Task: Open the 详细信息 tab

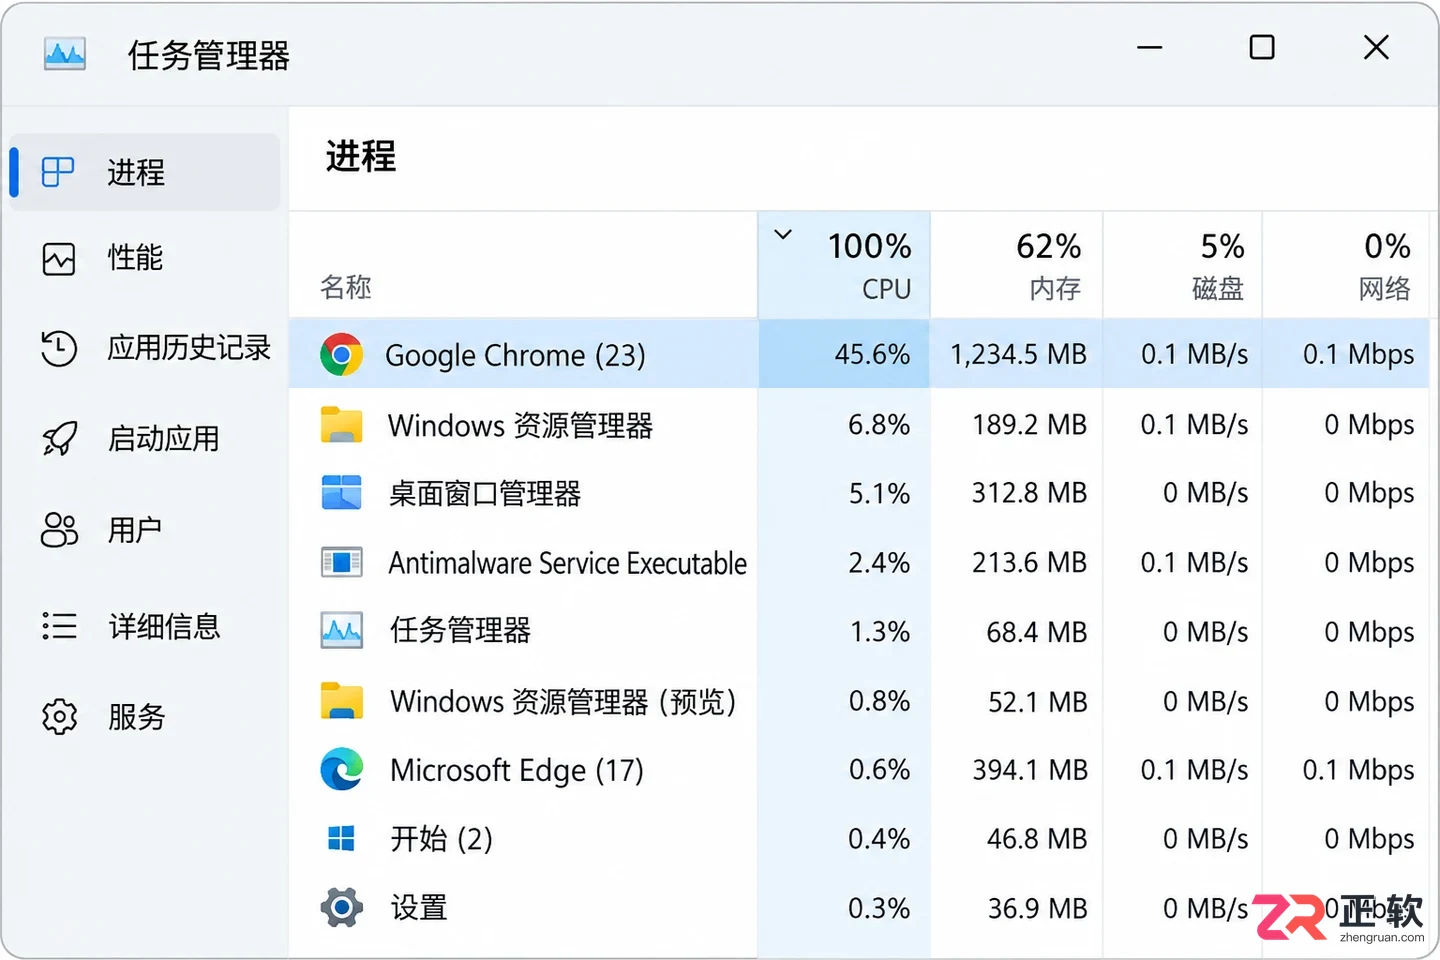Action: click(x=145, y=626)
